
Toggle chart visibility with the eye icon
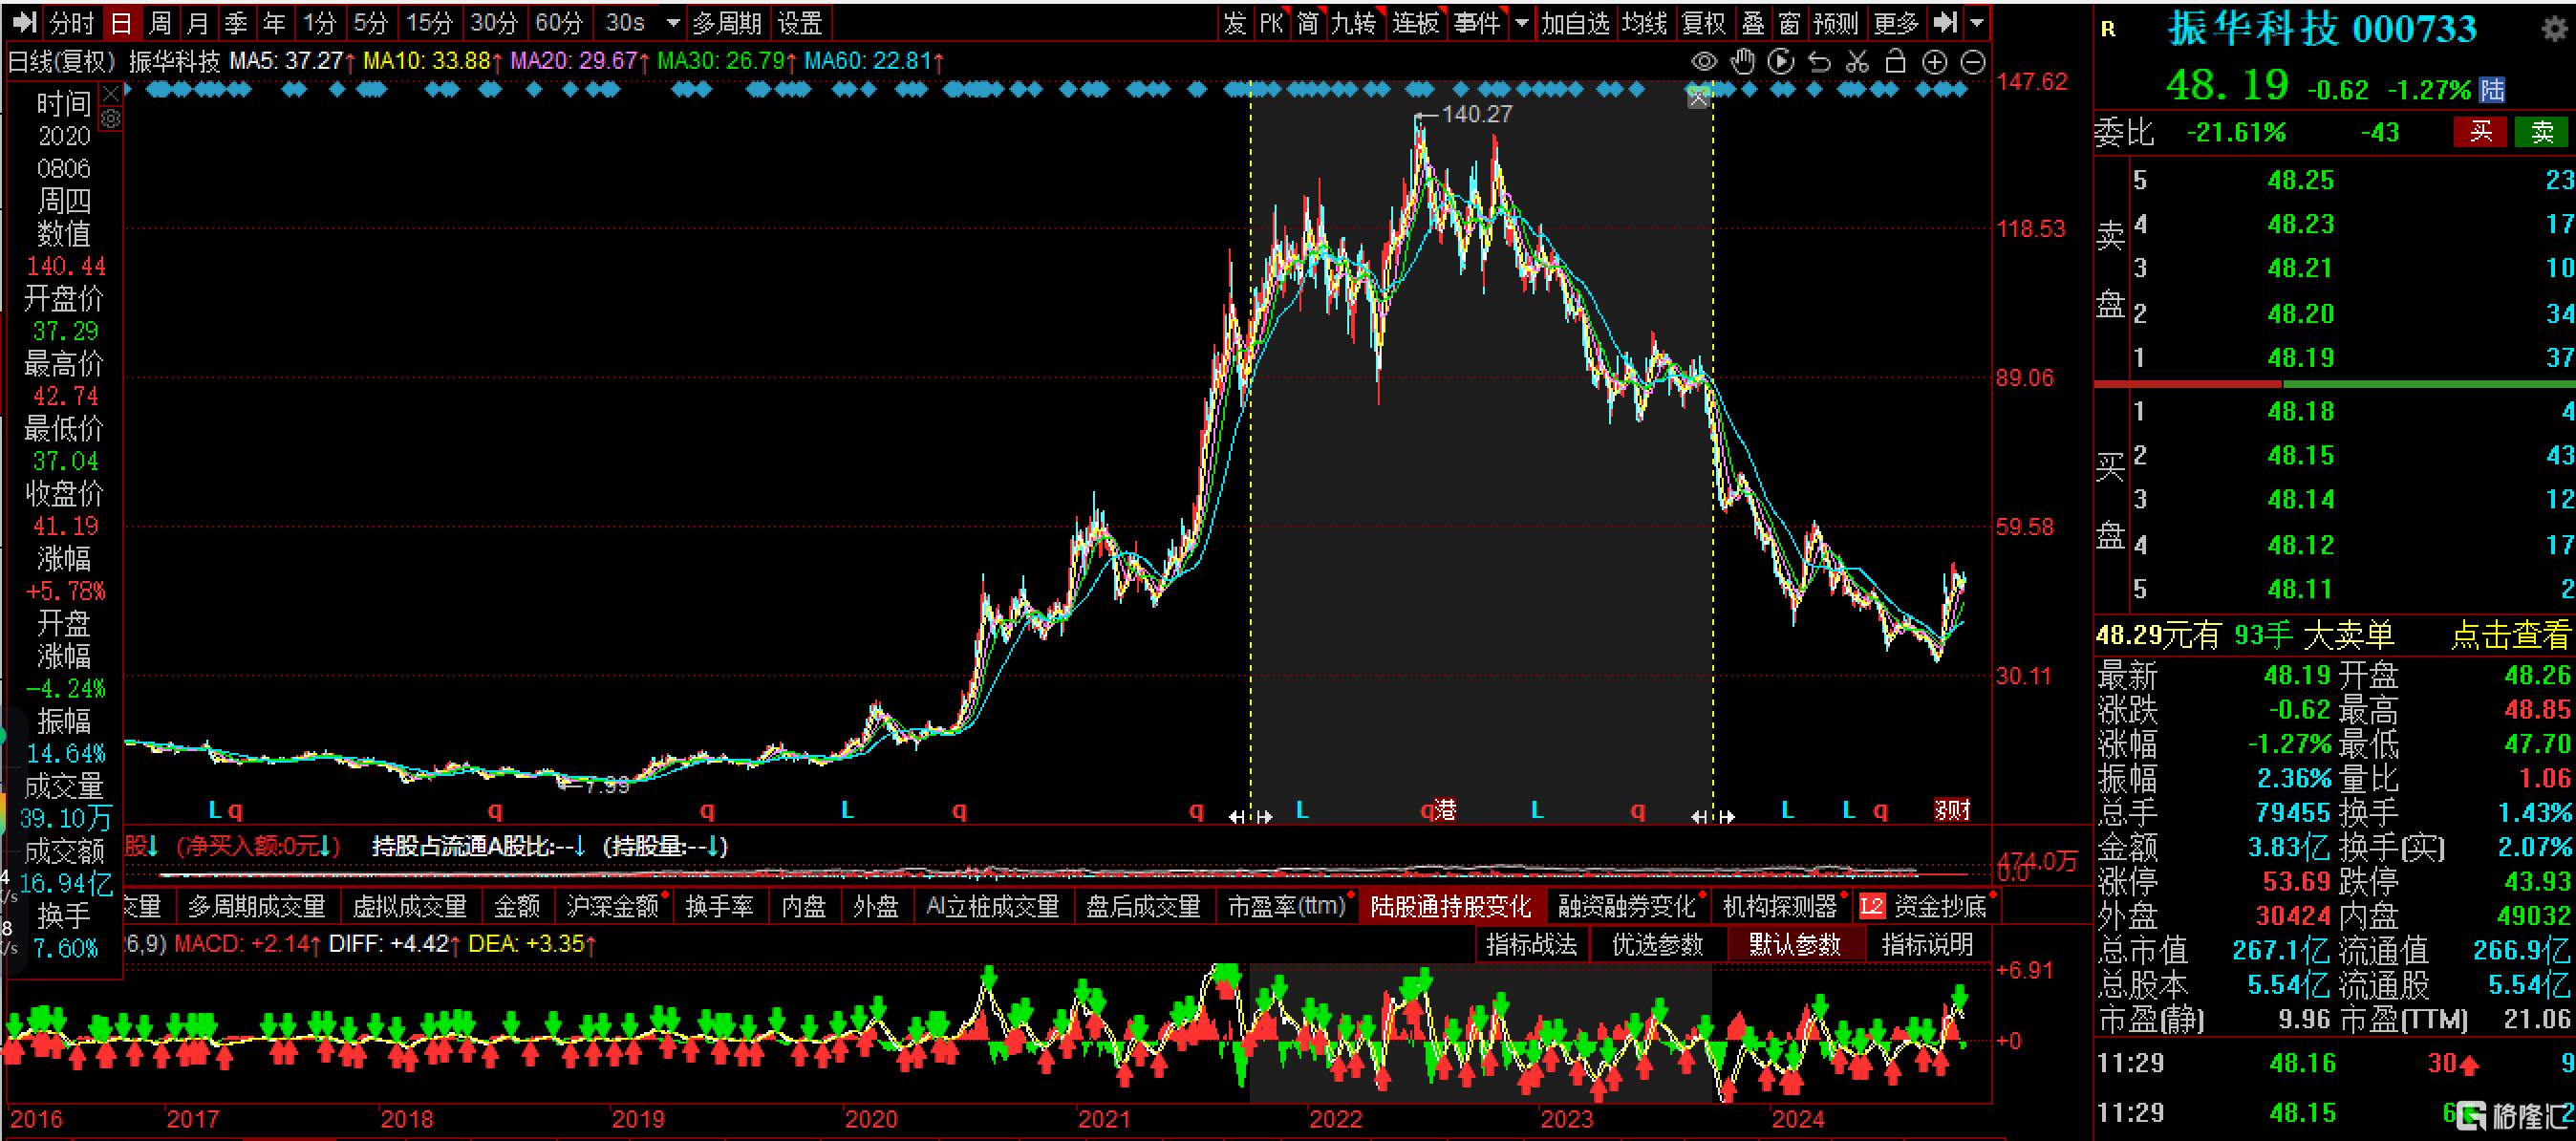click(1704, 62)
